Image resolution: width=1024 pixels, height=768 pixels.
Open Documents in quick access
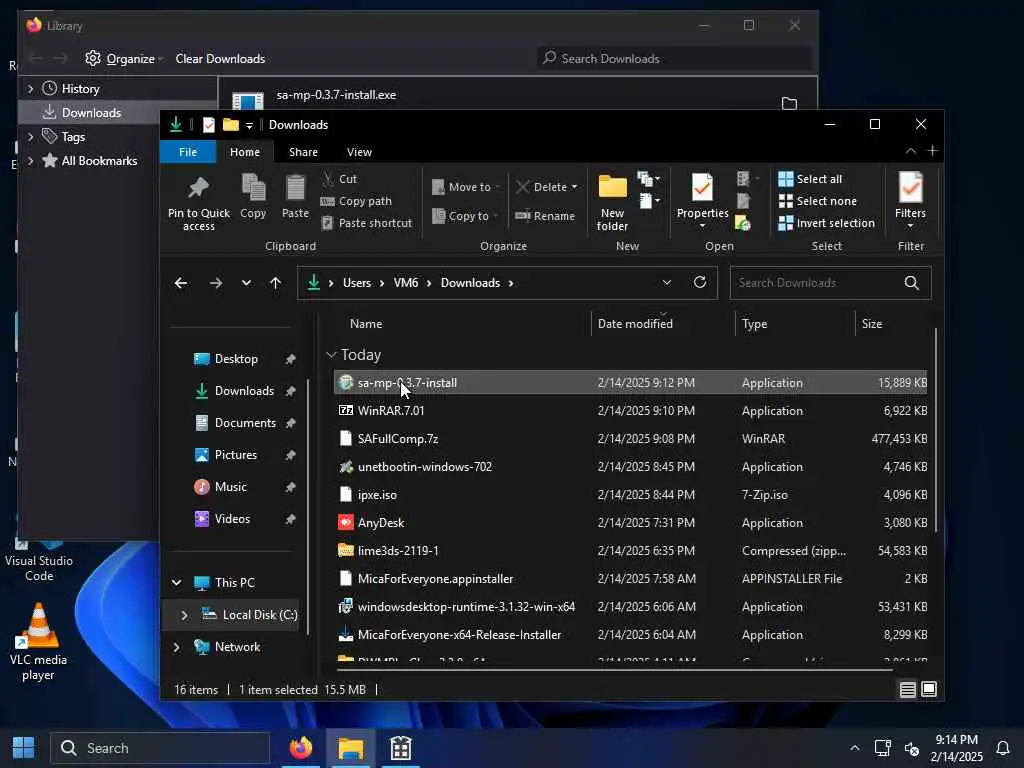point(245,423)
